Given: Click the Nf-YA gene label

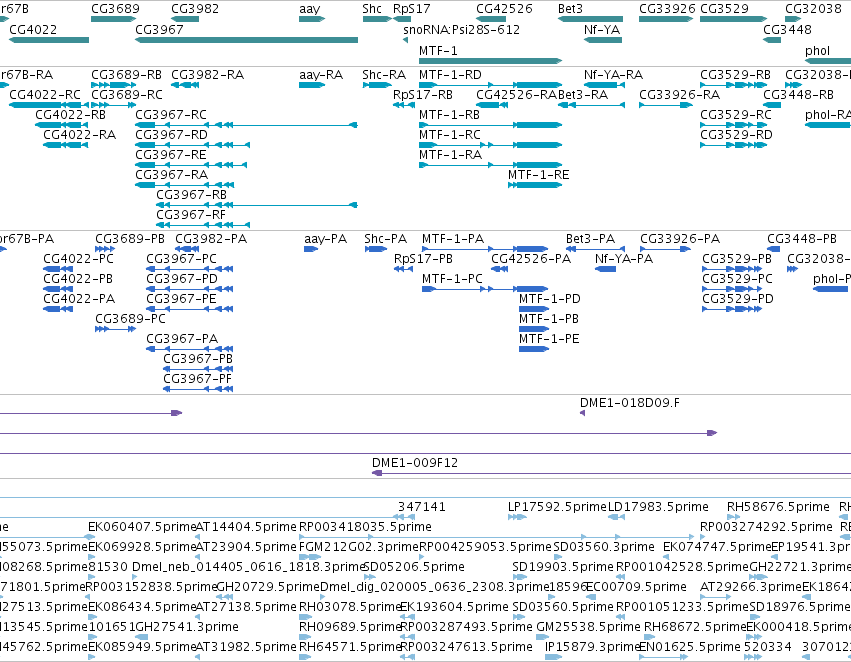Looking at the screenshot, I should pyautogui.click(x=602, y=29).
